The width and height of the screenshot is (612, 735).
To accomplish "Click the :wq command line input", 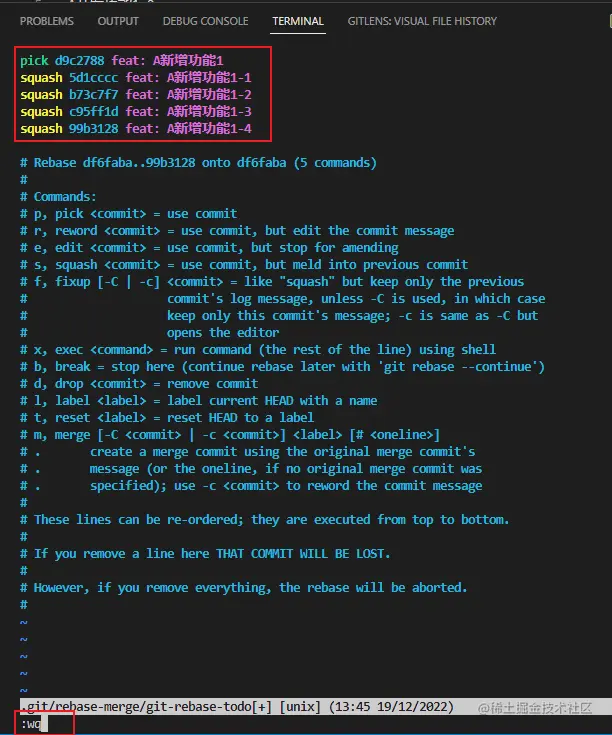I will [x=34, y=724].
